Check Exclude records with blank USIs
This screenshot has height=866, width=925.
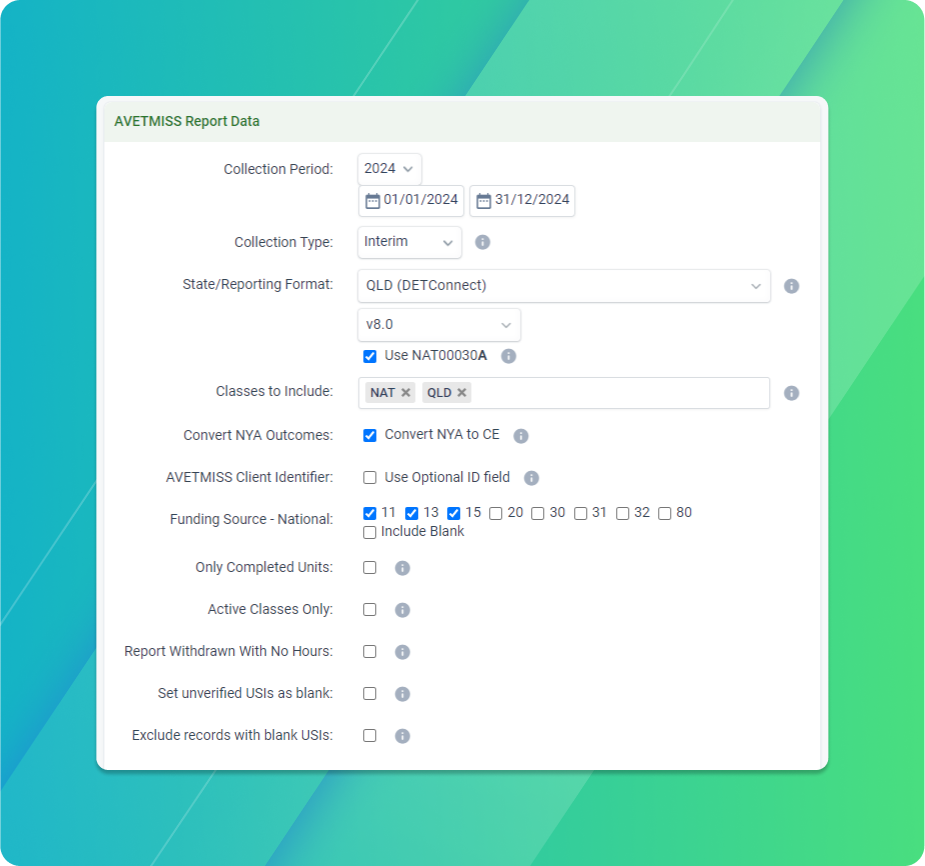pyautogui.click(x=369, y=735)
